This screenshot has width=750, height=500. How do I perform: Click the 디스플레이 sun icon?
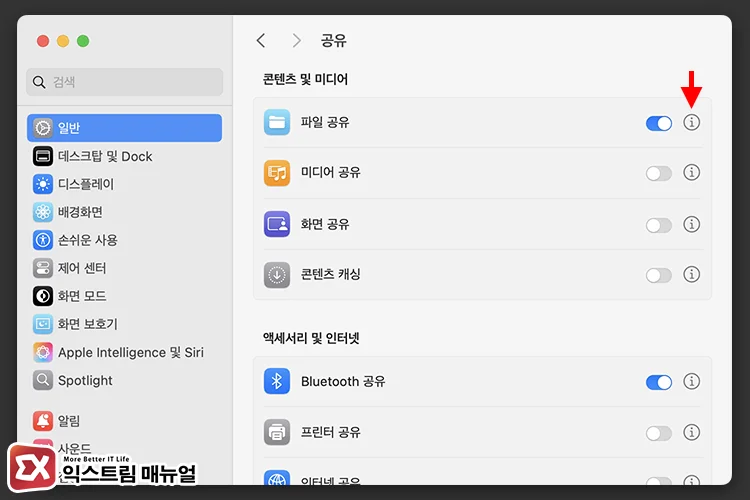[43, 184]
